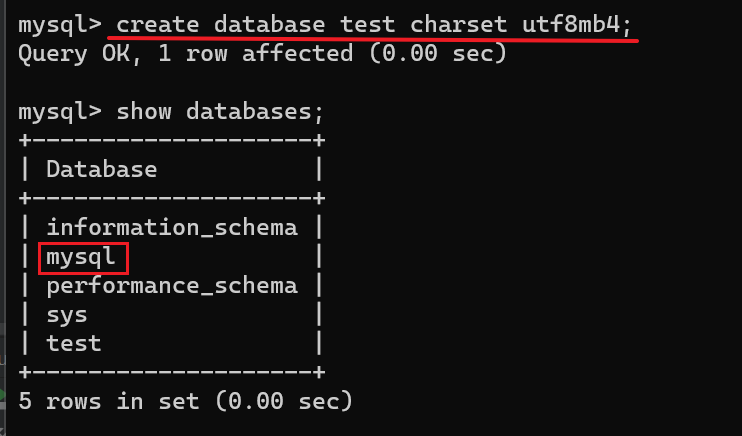Click the mysql> prompt on the first line
Image resolution: width=742 pixels, height=436 pixels.
click(60, 24)
